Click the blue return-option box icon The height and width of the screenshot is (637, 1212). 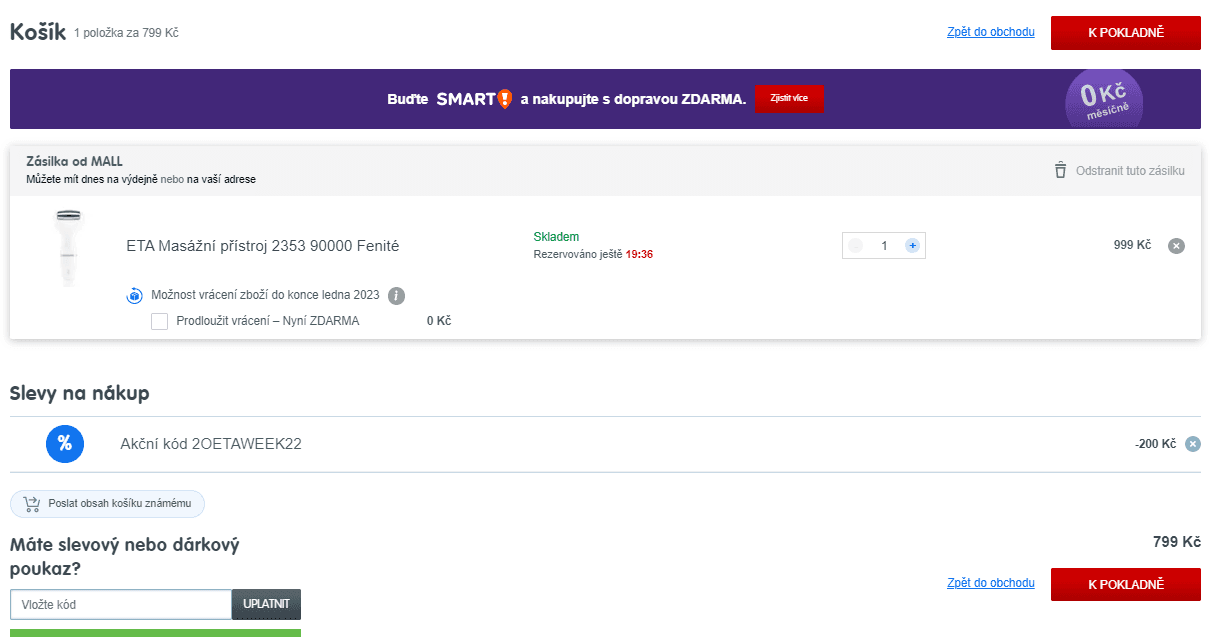(135, 295)
